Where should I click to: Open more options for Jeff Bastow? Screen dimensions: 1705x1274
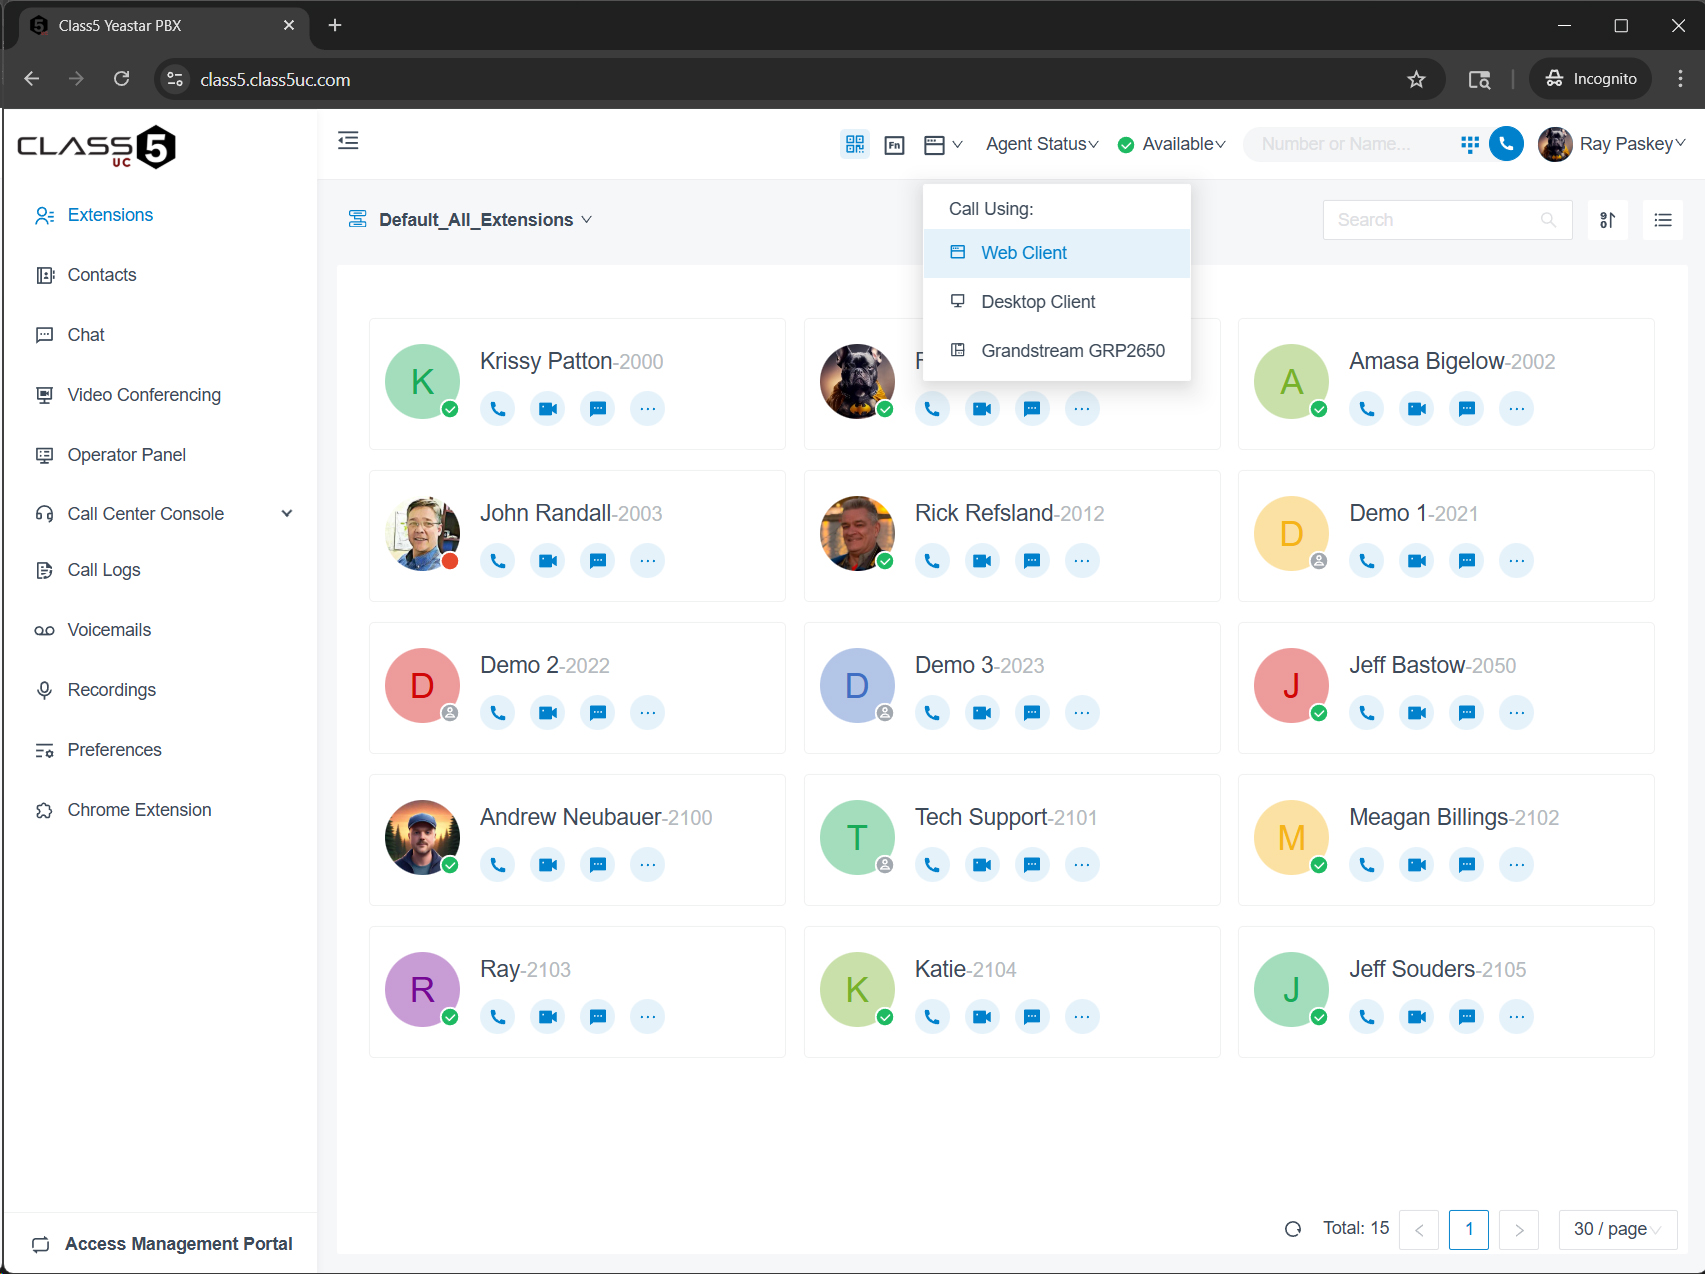click(1516, 712)
